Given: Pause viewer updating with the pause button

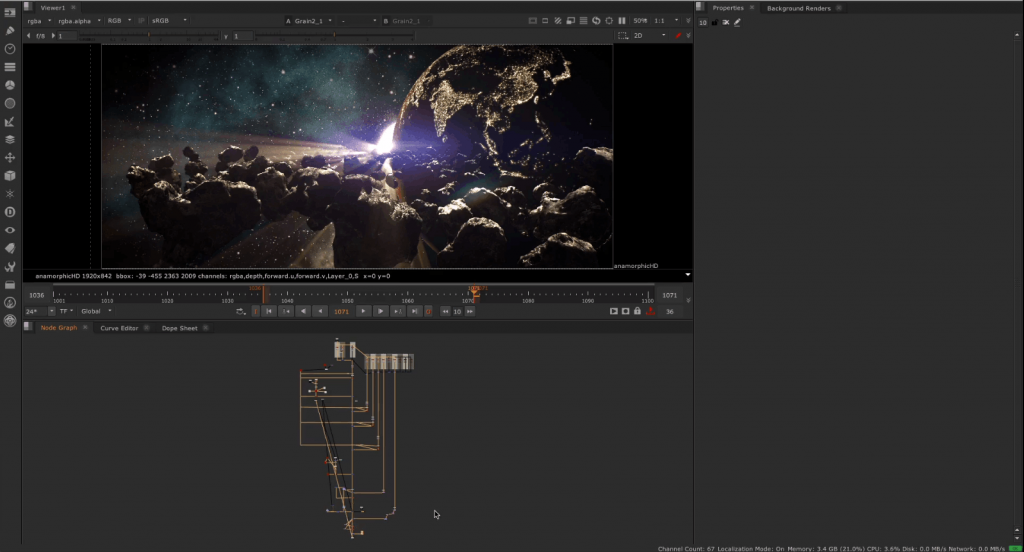Looking at the screenshot, I should [622, 20].
